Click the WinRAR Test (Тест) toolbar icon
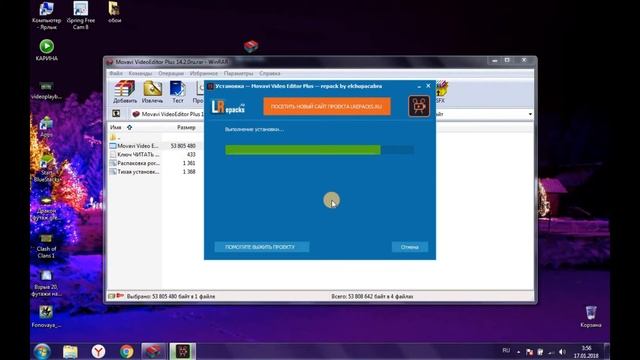 click(x=178, y=92)
